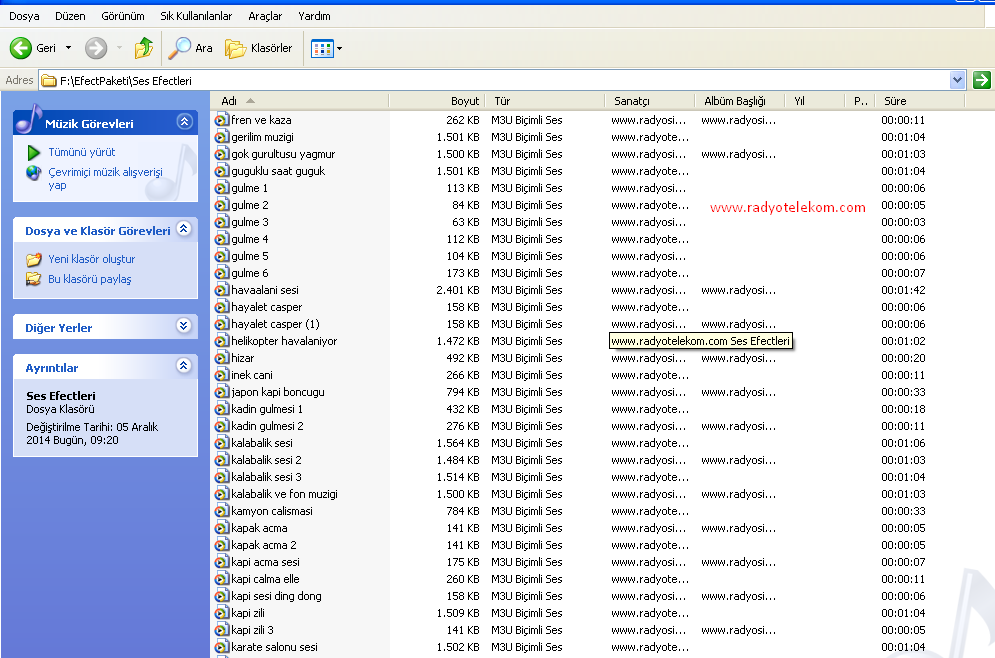Select the file kalabalik sesi 3
The height and width of the screenshot is (658, 995).
[x=267, y=477]
